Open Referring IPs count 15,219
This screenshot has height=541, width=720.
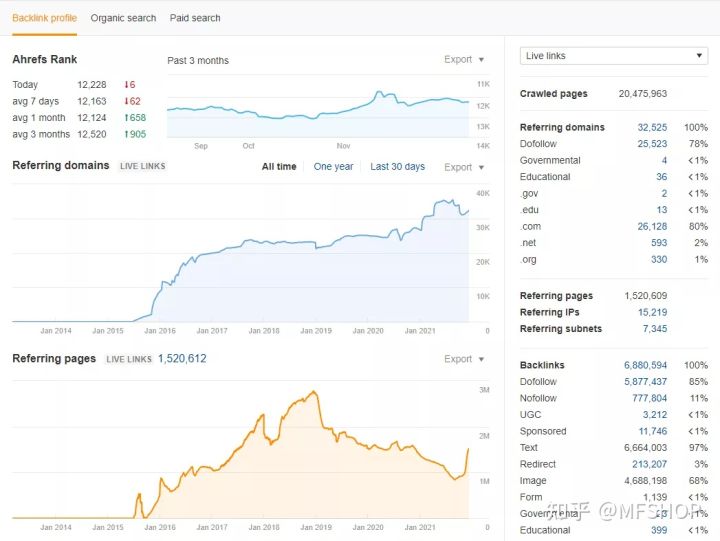click(652, 313)
